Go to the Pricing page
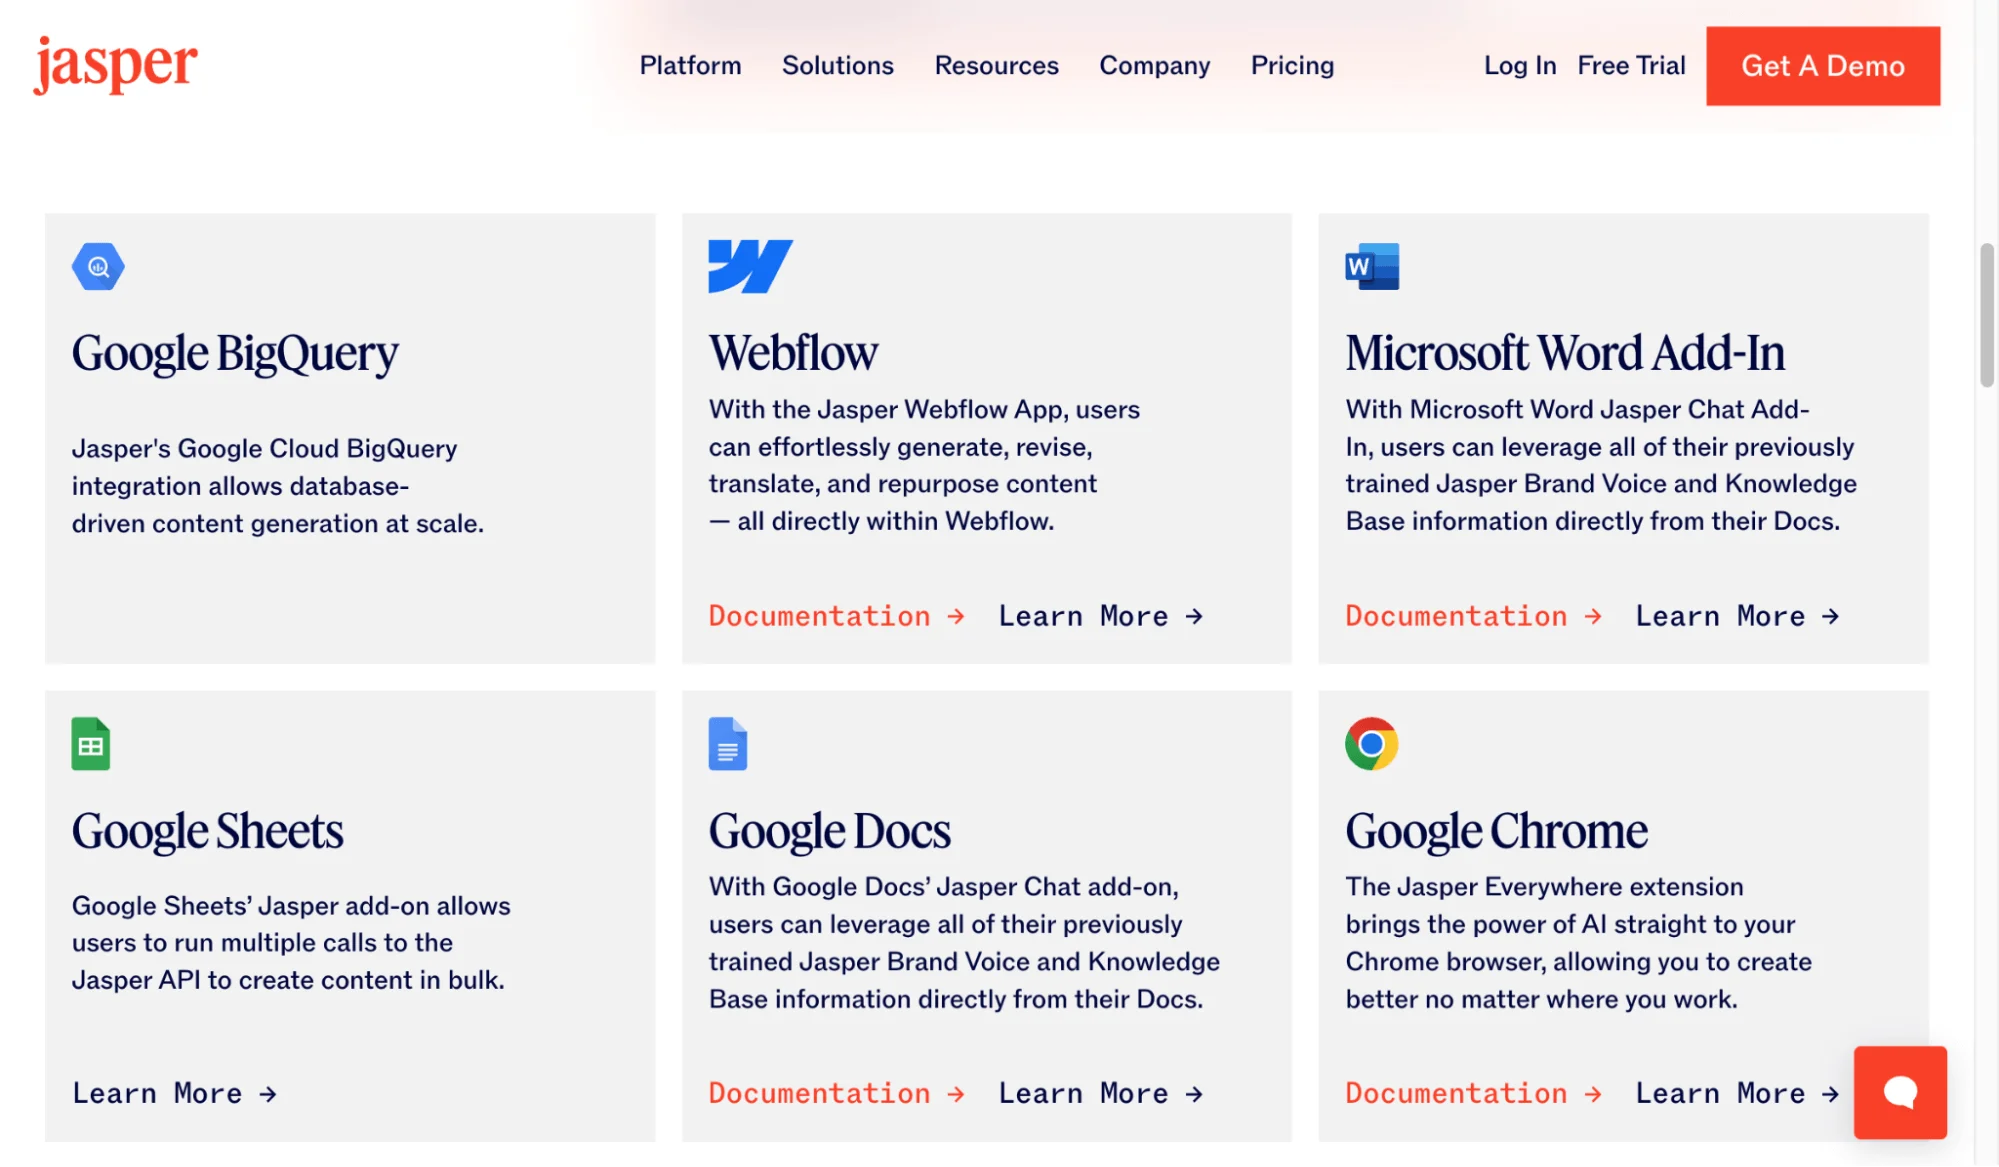 click(x=1291, y=65)
